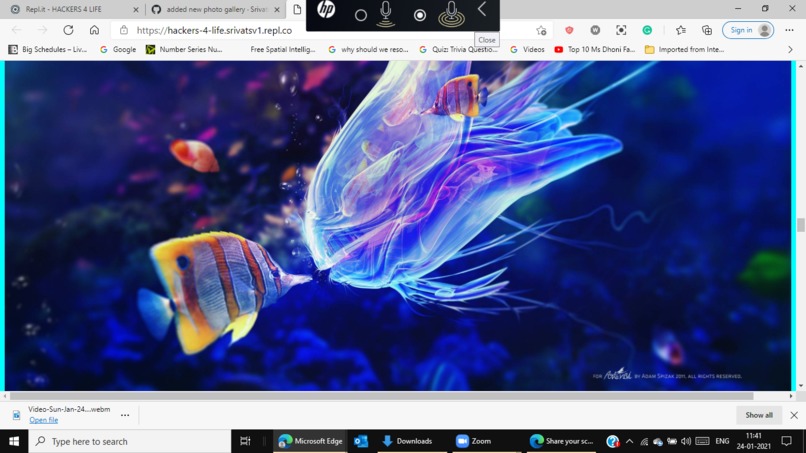Image resolution: width=806 pixels, height=453 pixels.
Task: Reload the page with refresh icon
Action: coord(68,30)
